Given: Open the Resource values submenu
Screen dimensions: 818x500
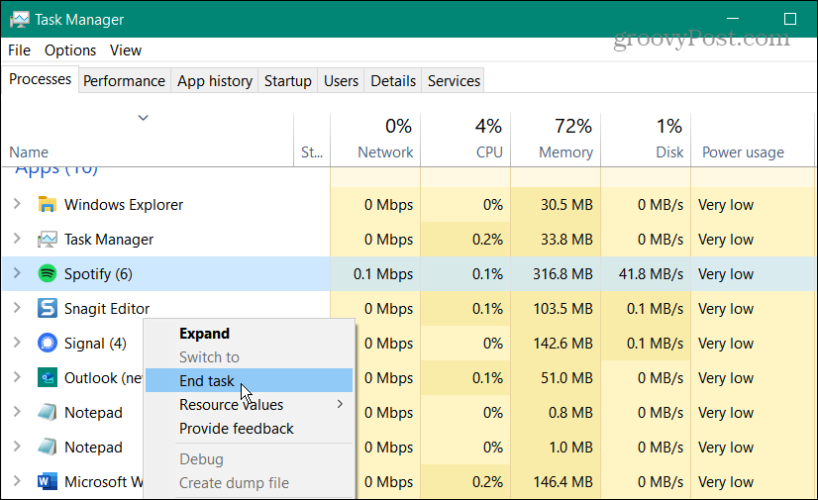Looking at the screenshot, I should (x=249, y=404).
